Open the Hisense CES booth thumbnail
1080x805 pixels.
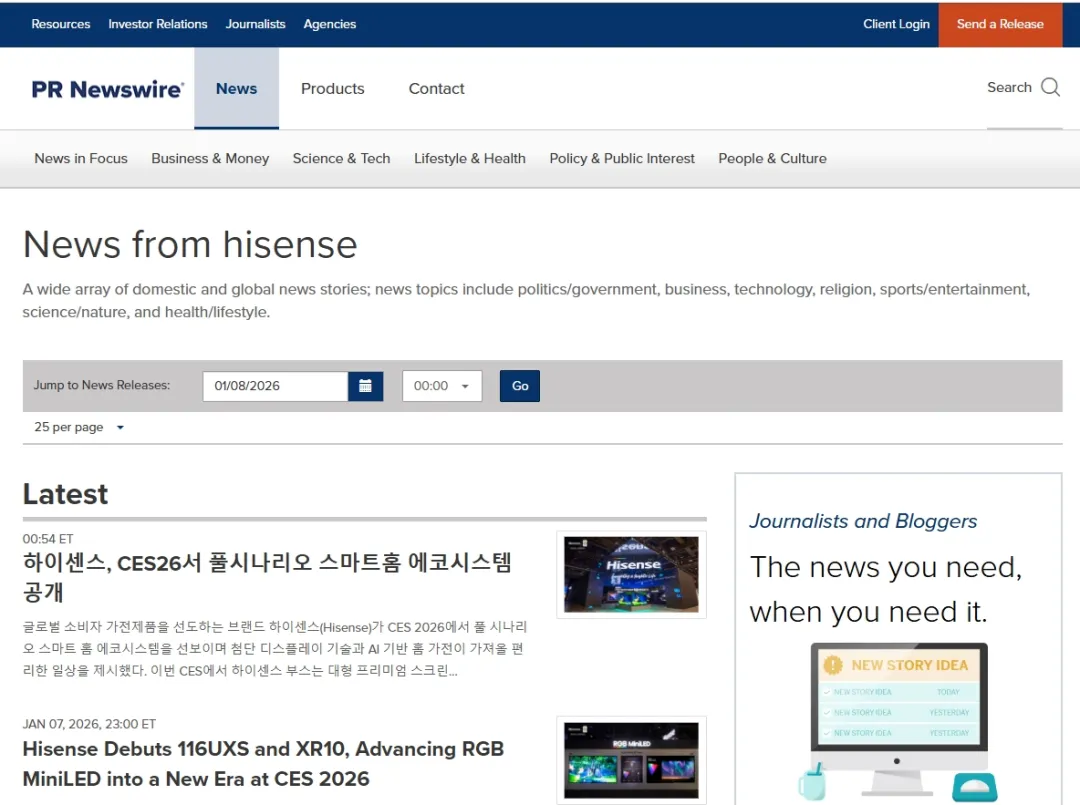click(x=631, y=574)
